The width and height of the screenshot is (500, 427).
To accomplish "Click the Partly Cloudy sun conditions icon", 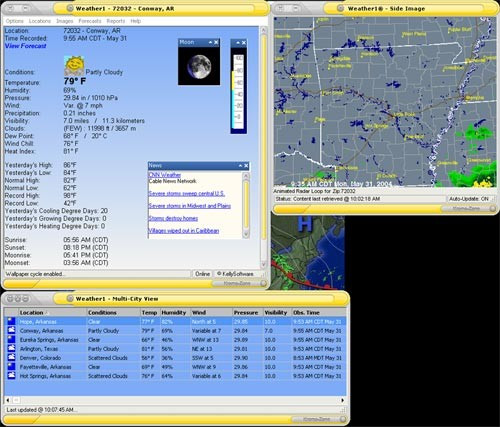I will click(x=74, y=66).
